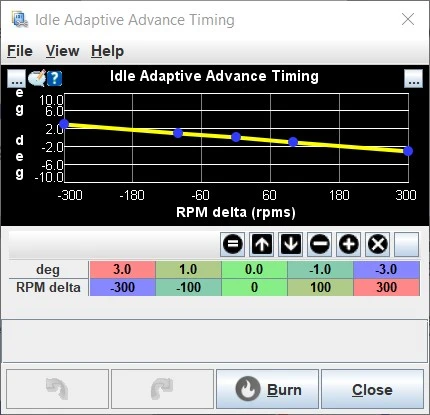Click the blank button right of multiply
This screenshot has width=430, height=415.
pos(406,244)
